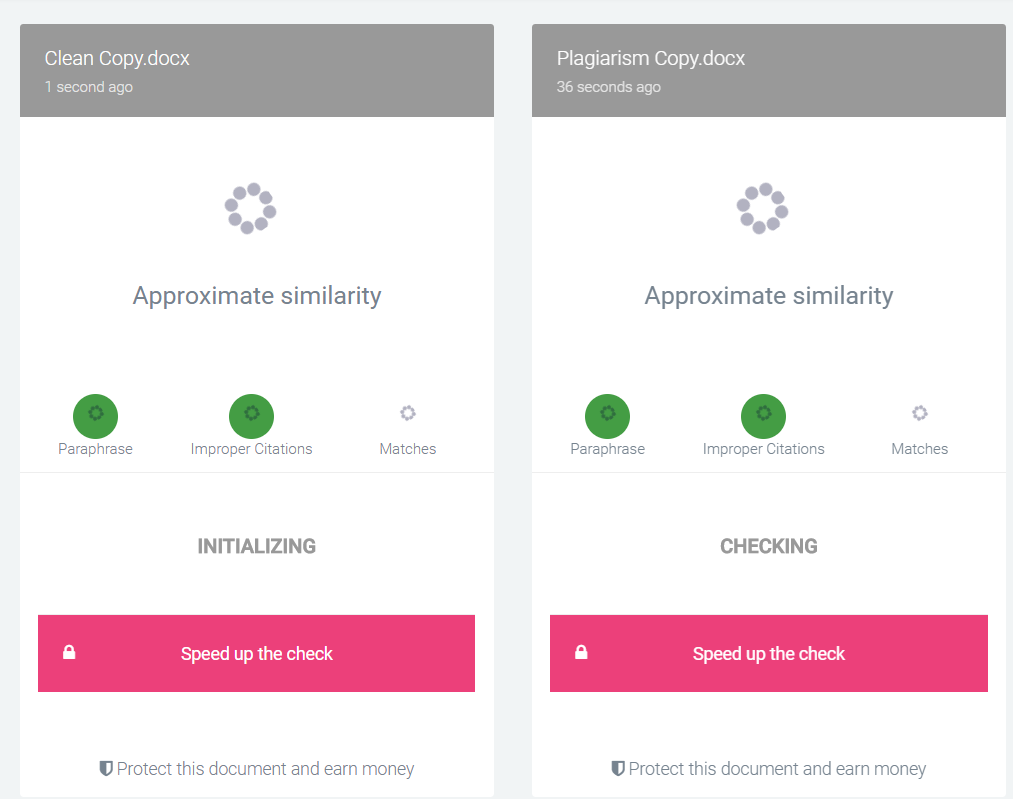Click Improper Citations green icon in Clean Copy card
The height and width of the screenshot is (799, 1013).
tap(251, 416)
